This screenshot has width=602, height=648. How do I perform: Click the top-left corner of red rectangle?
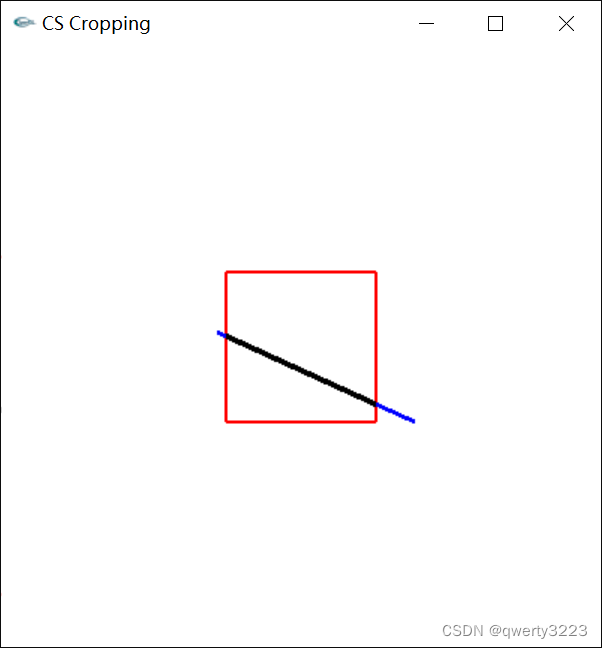226,272
